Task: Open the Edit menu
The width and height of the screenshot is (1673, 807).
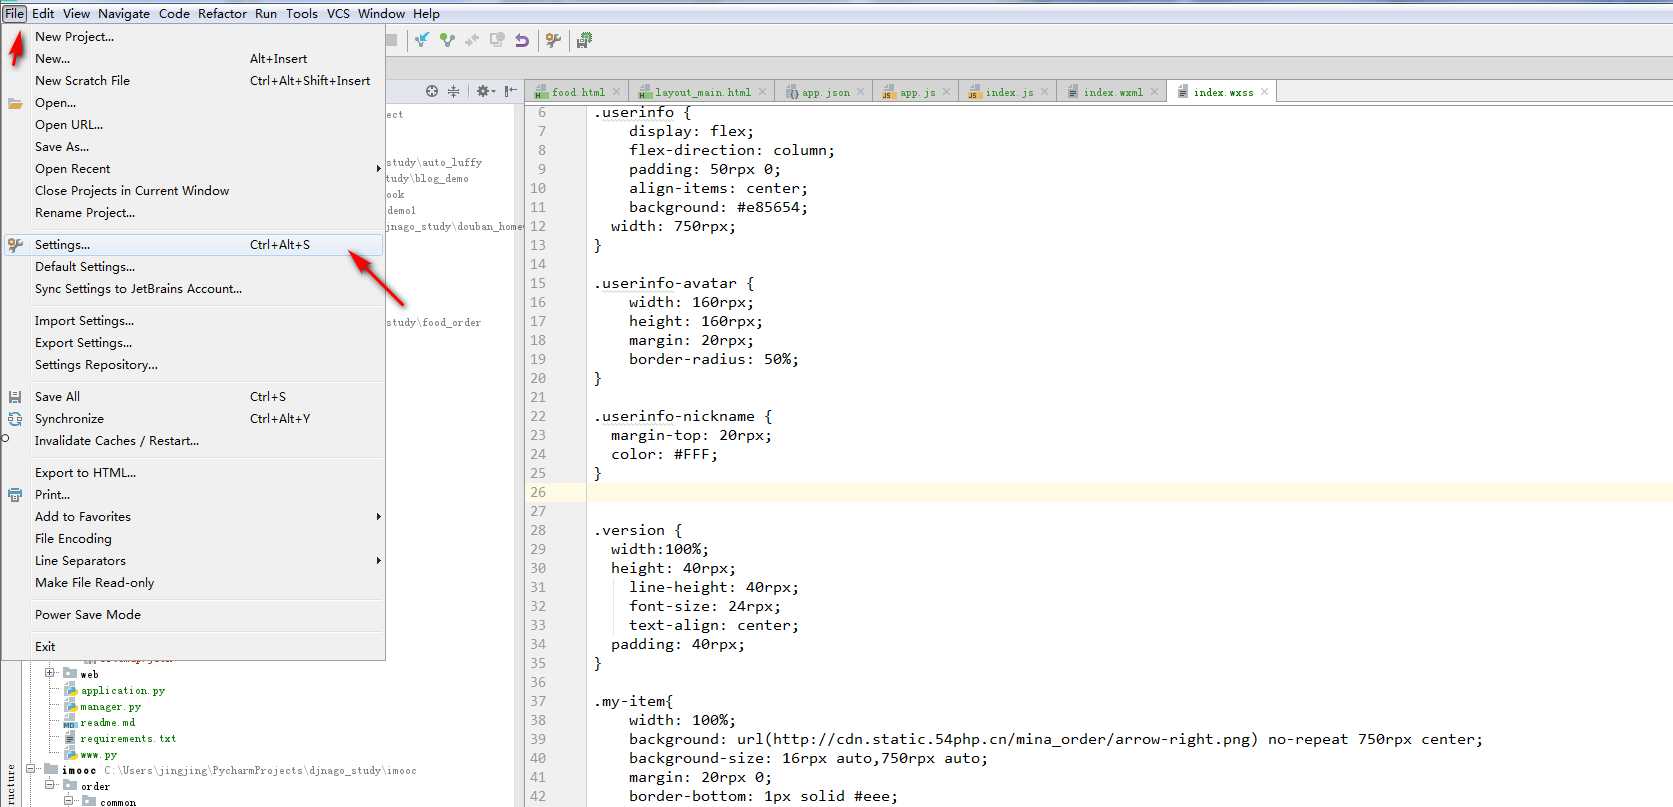Action: [43, 13]
